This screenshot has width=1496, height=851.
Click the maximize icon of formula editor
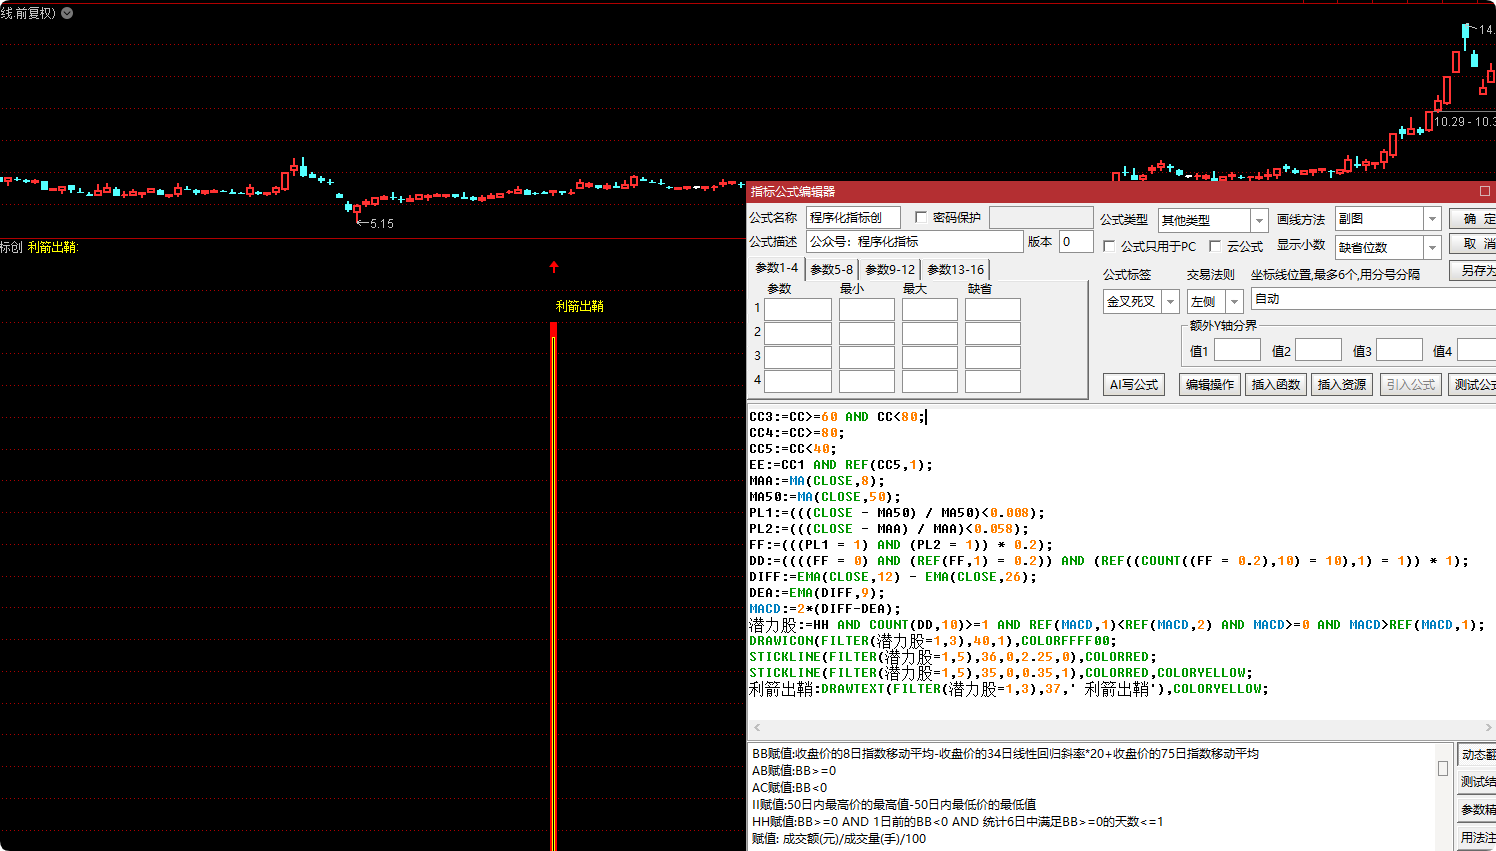click(1485, 191)
